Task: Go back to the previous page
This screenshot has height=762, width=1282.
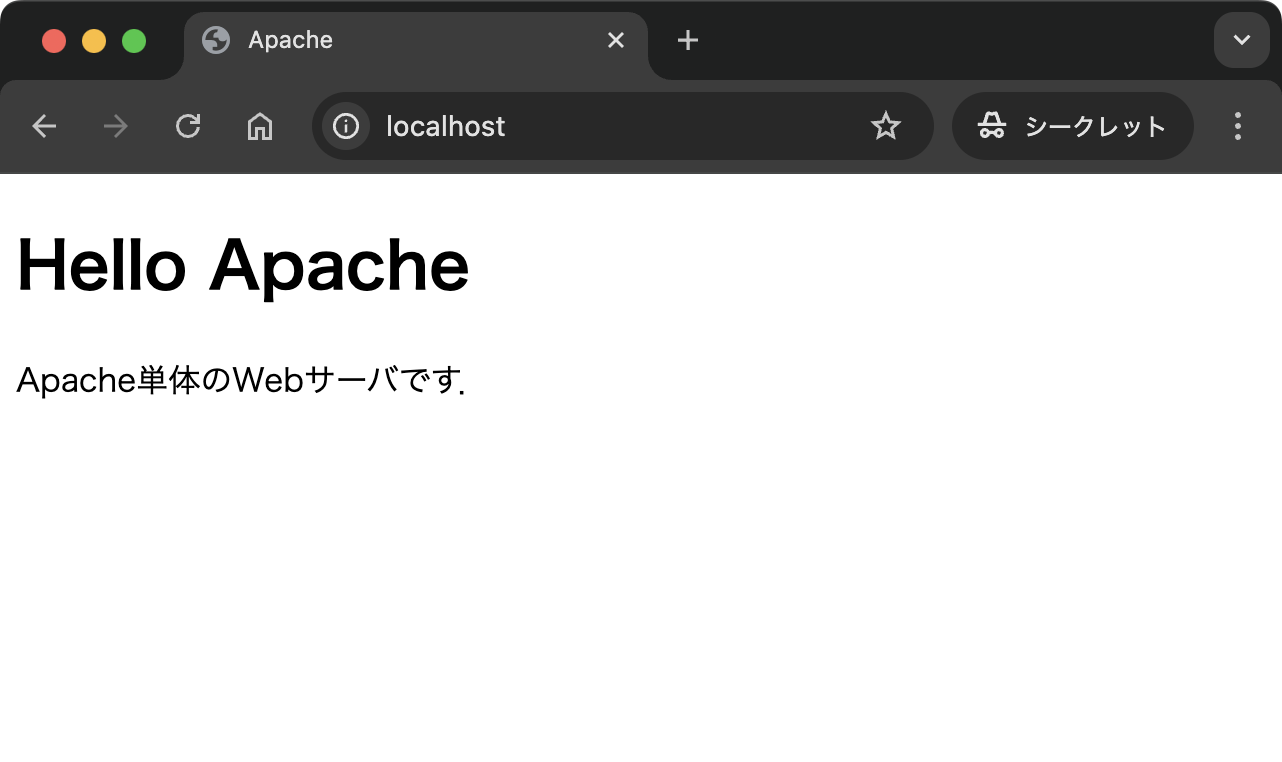Action: (x=44, y=126)
